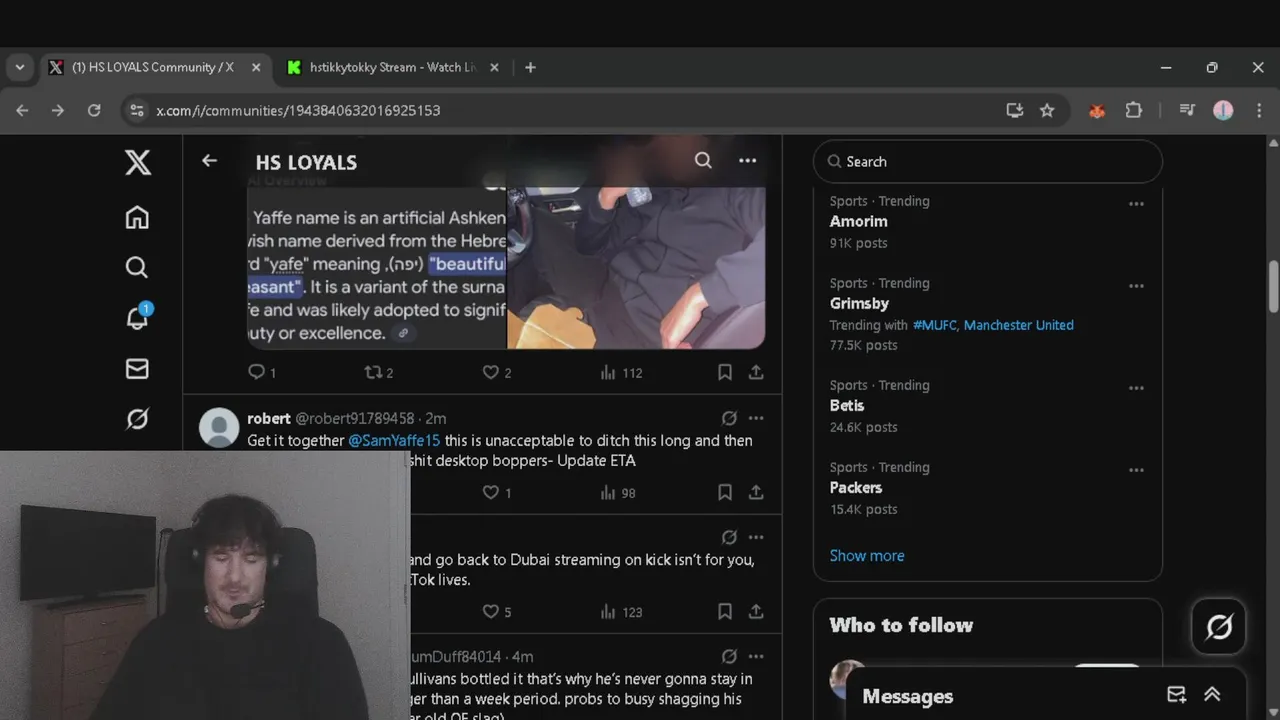Open Notifications bell icon
1280x720 pixels.
[x=137, y=317]
